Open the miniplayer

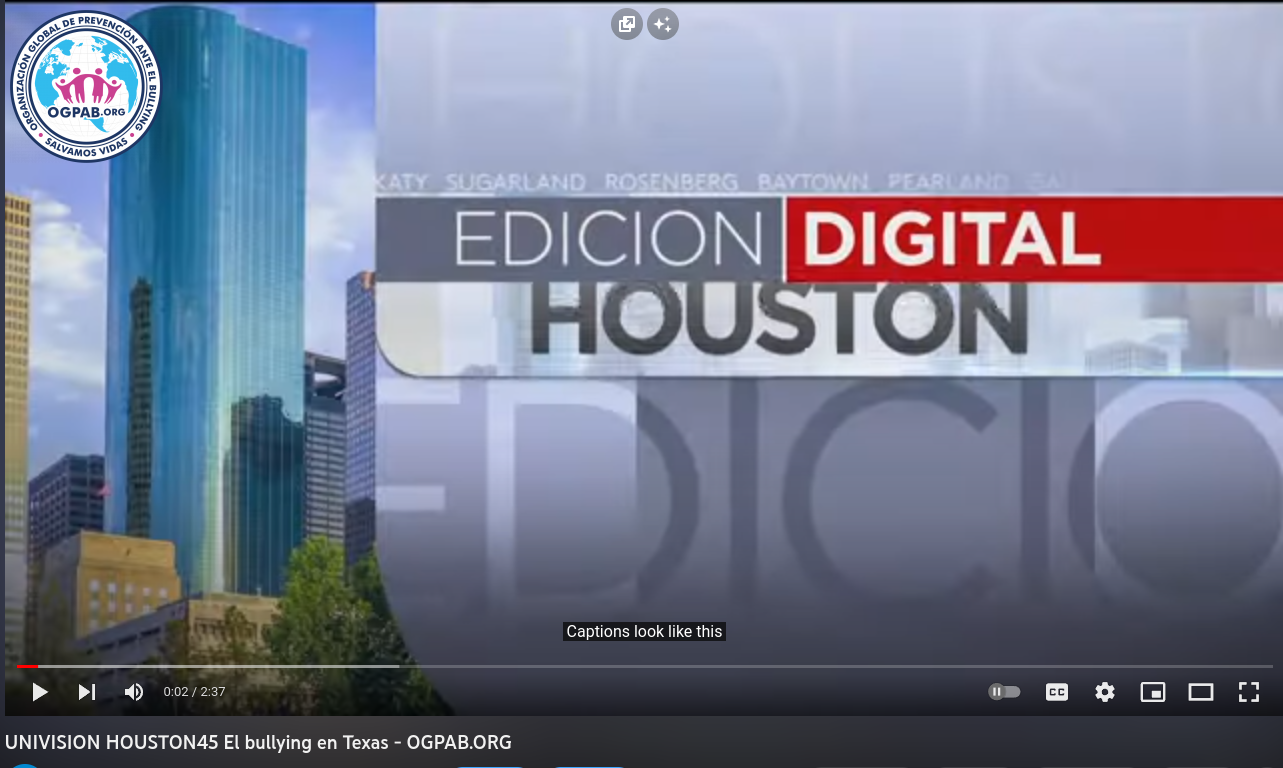[1153, 692]
